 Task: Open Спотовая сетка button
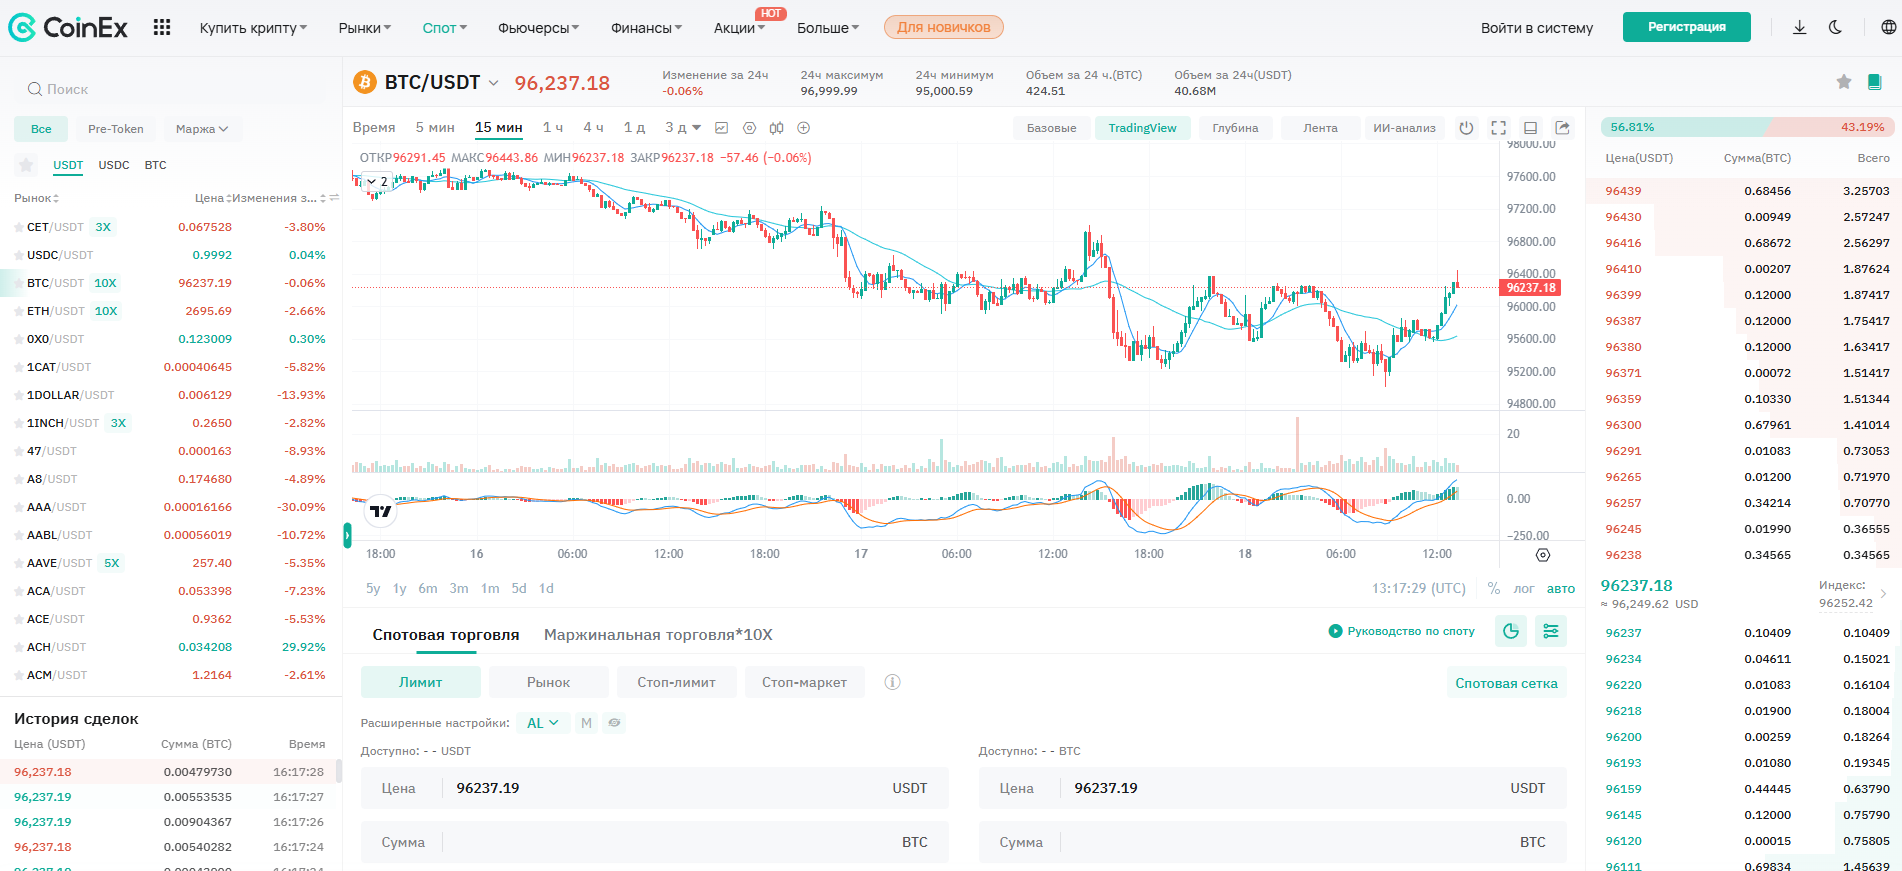(1506, 683)
